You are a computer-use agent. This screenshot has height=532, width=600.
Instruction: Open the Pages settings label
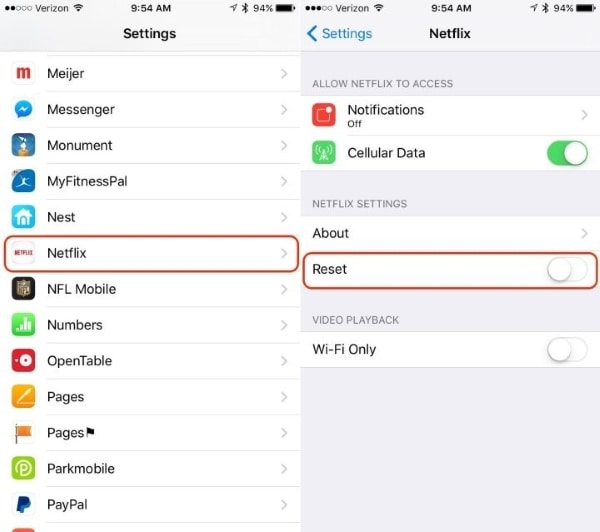point(65,397)
